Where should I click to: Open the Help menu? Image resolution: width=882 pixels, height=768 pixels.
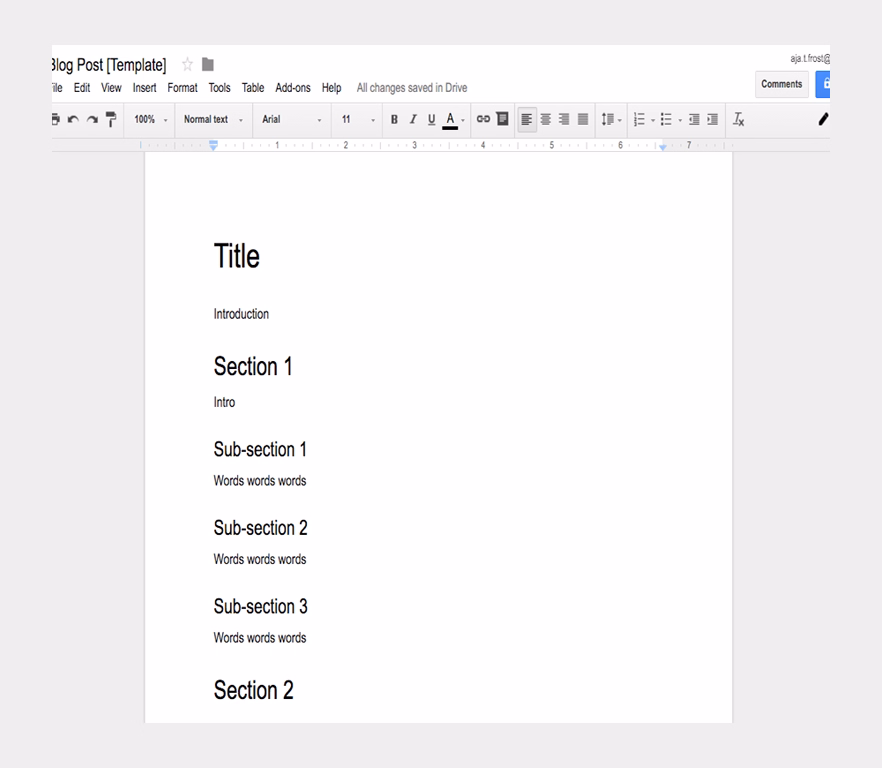tap(332, 88)
